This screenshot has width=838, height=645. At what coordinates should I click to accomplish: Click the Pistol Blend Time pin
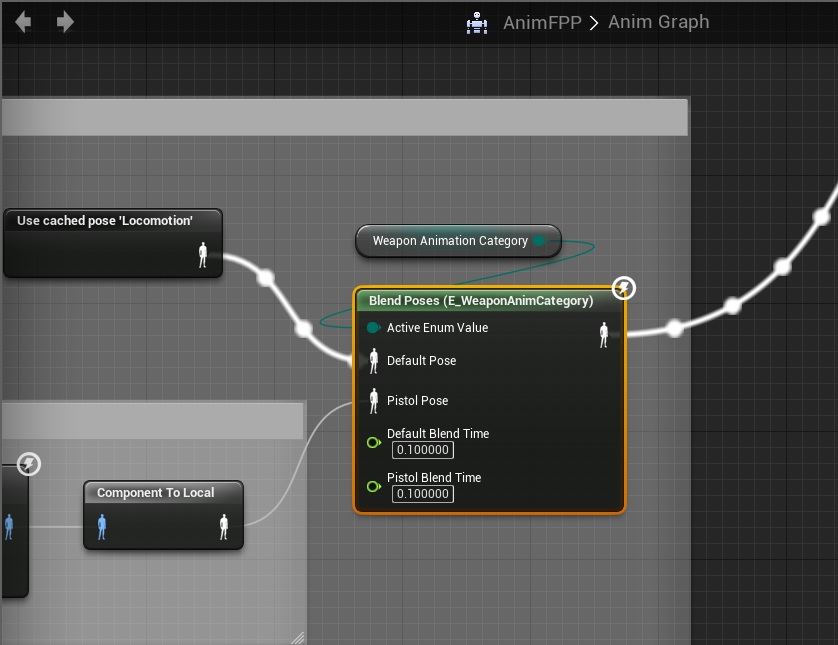[x=373, y=486]
